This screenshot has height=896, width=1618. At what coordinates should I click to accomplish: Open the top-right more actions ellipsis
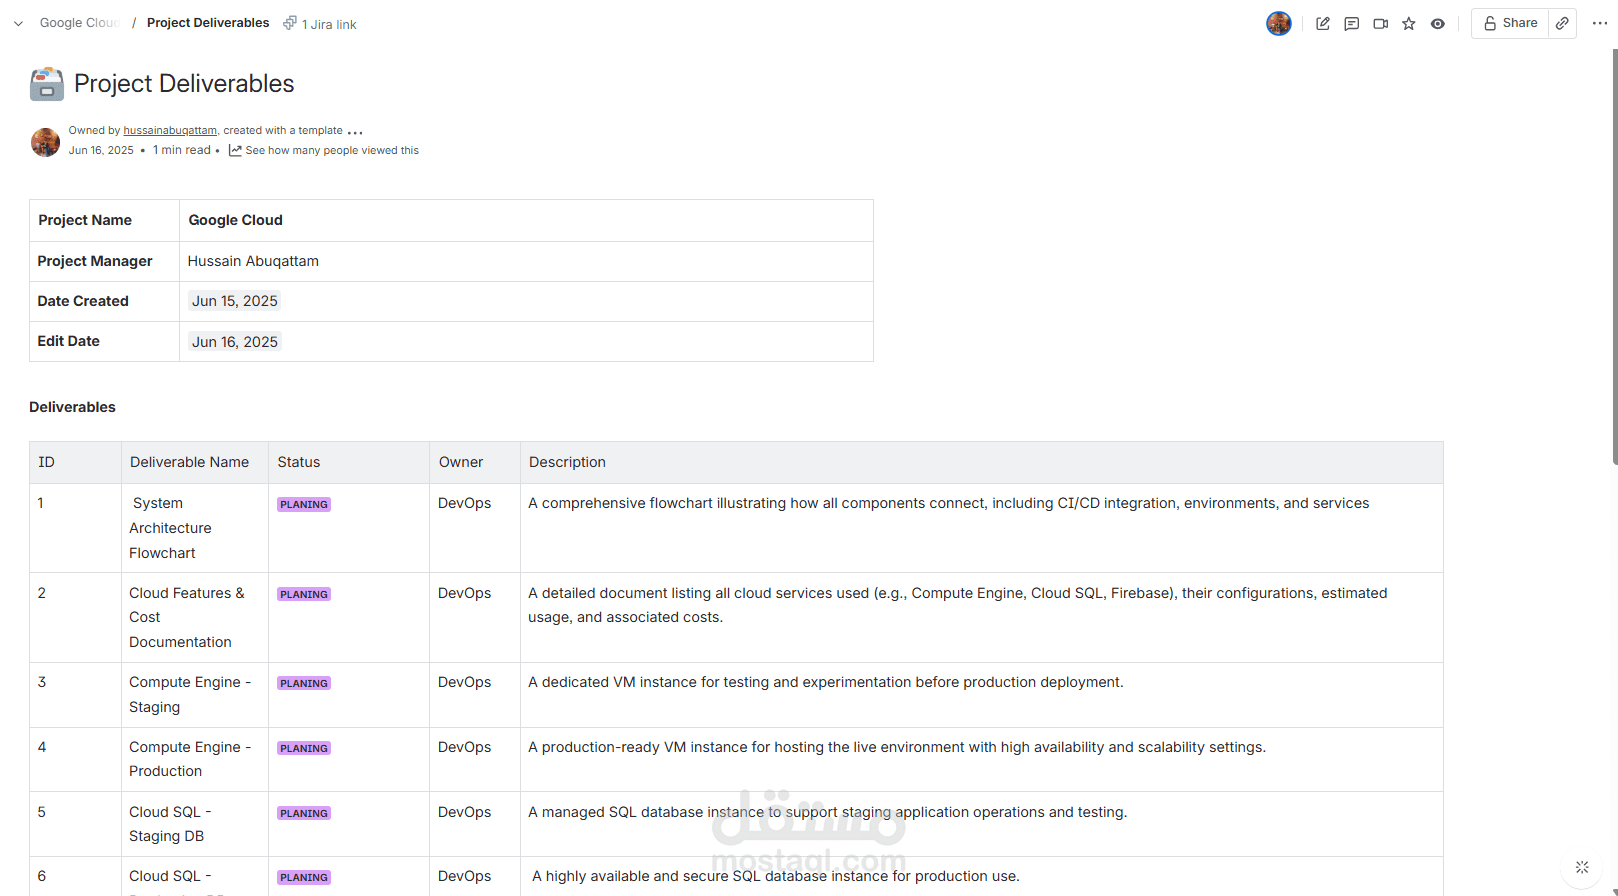[1600, 23]
